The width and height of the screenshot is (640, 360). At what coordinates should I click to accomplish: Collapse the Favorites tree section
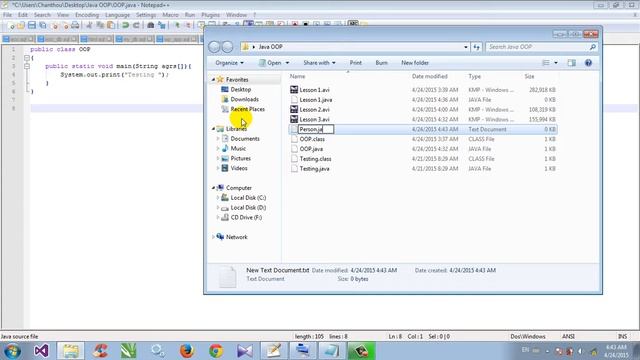[213, 80]
